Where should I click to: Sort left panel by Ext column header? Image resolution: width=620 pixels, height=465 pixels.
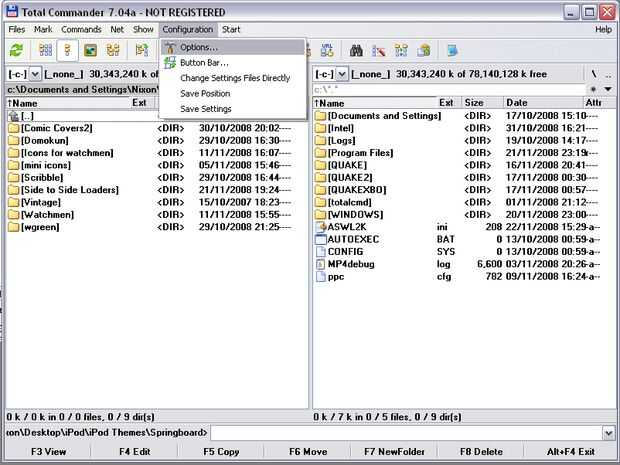tap(144, 103)
